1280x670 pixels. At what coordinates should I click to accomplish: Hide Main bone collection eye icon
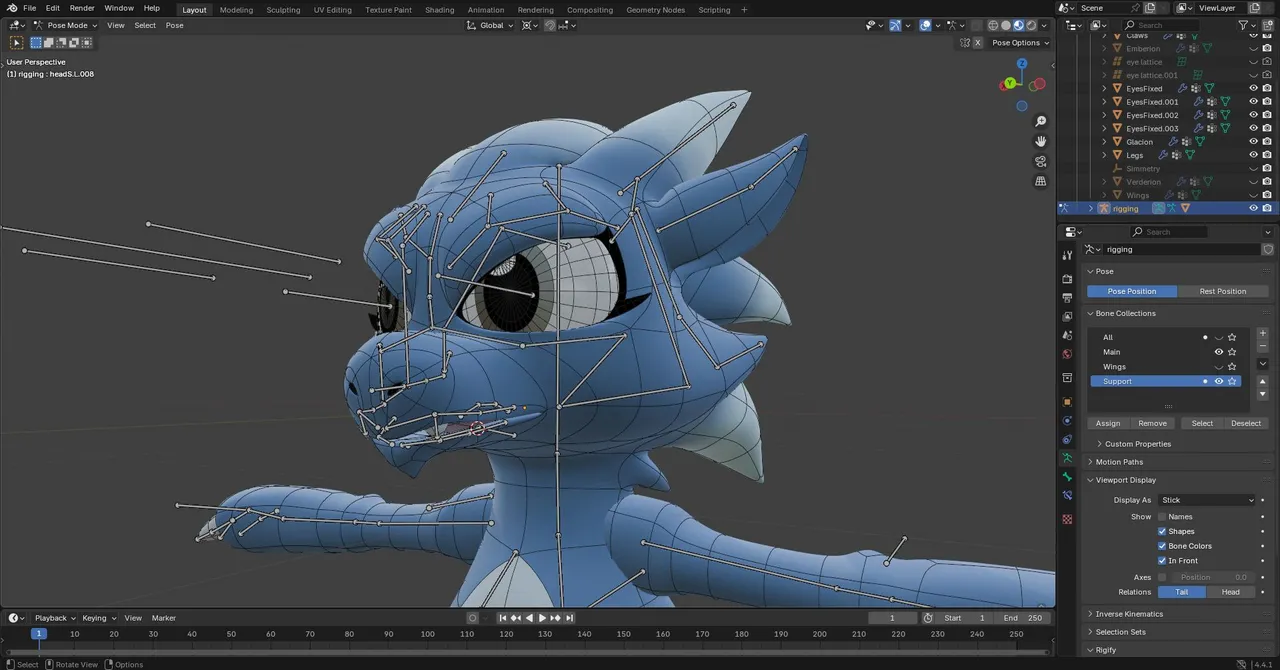point(1219,352)
